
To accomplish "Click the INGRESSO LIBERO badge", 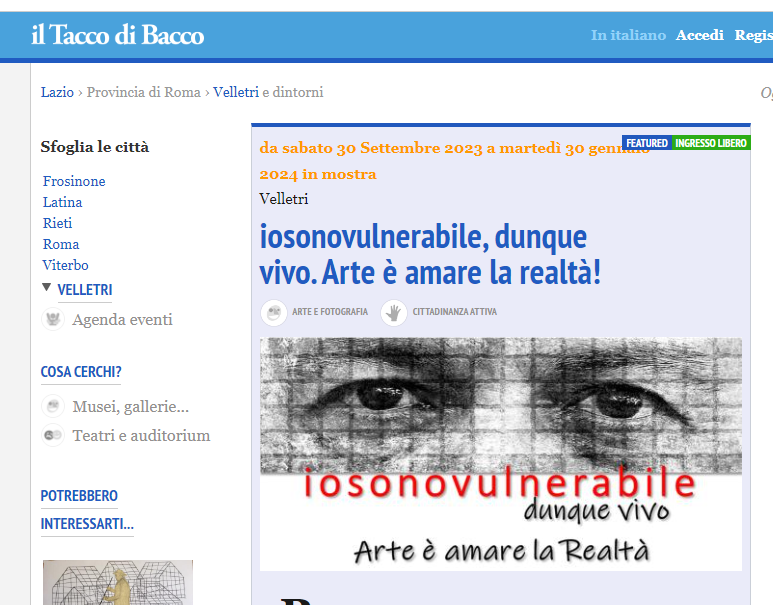I will (x=711, y=142).
